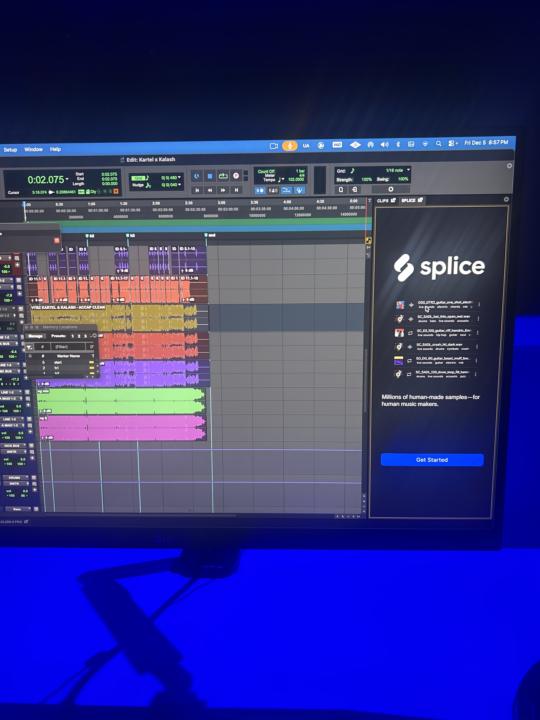The image size is (540, 720).
Task: Switch to the Clips tab
Action: point(386,200)
